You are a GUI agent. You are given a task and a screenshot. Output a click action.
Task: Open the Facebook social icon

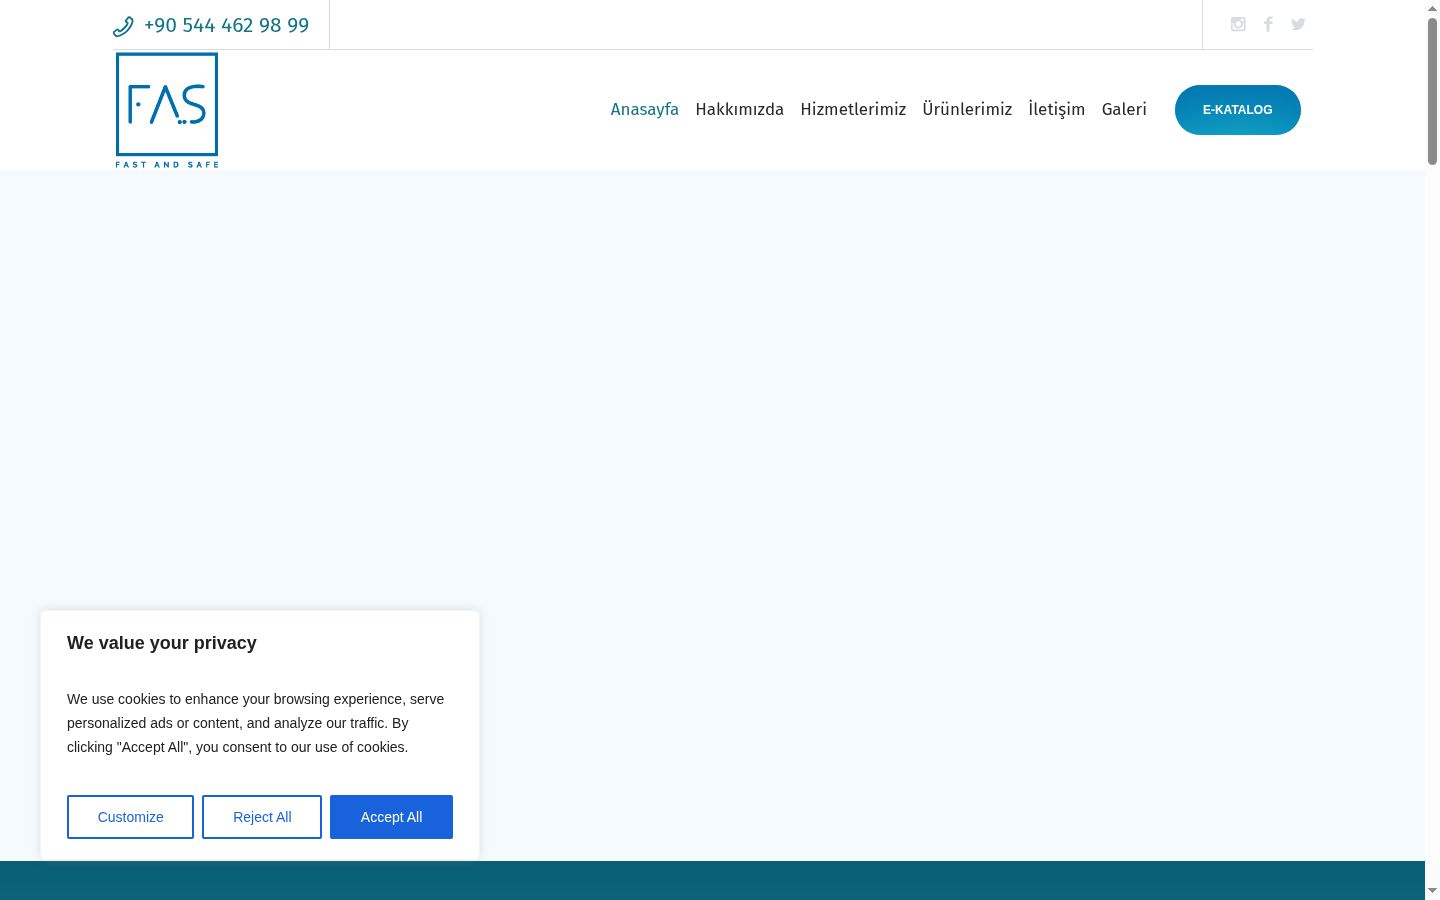1268,24
